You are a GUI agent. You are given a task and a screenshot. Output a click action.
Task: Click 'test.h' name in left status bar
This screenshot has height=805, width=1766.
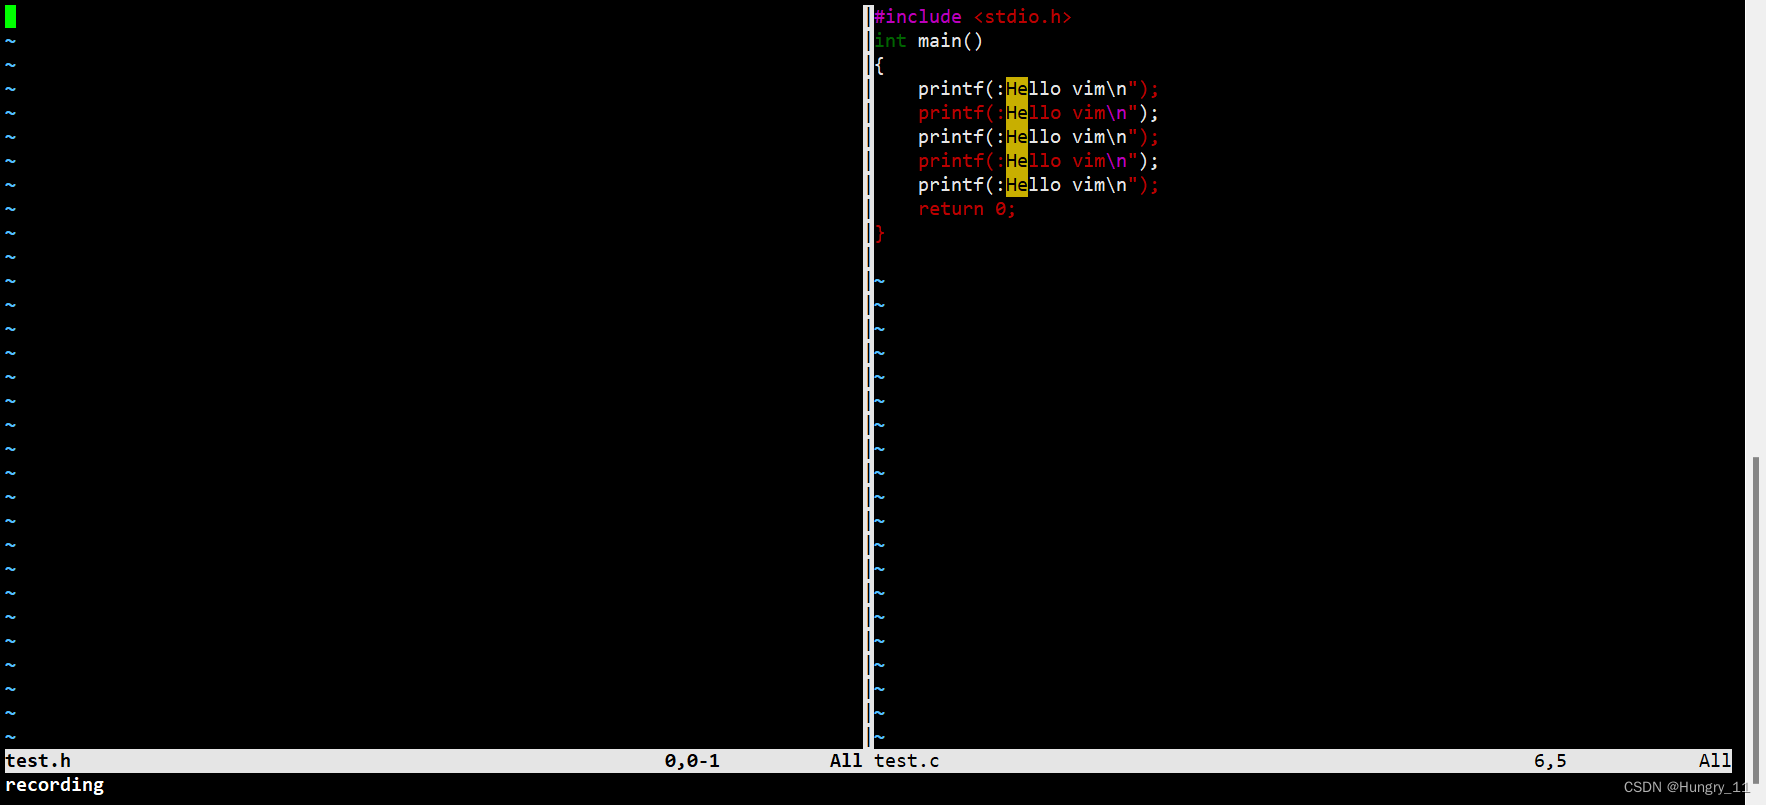(38, 761)
